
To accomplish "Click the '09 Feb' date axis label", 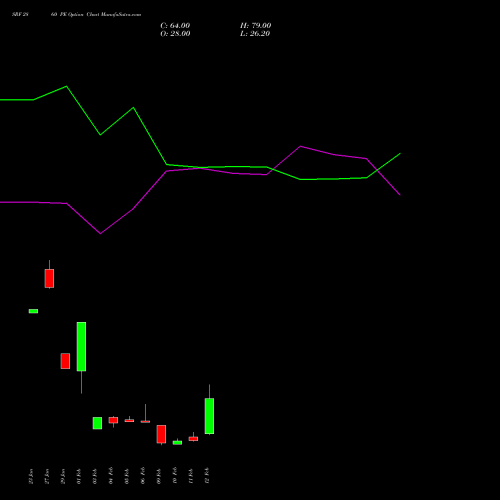I will 159,476.
